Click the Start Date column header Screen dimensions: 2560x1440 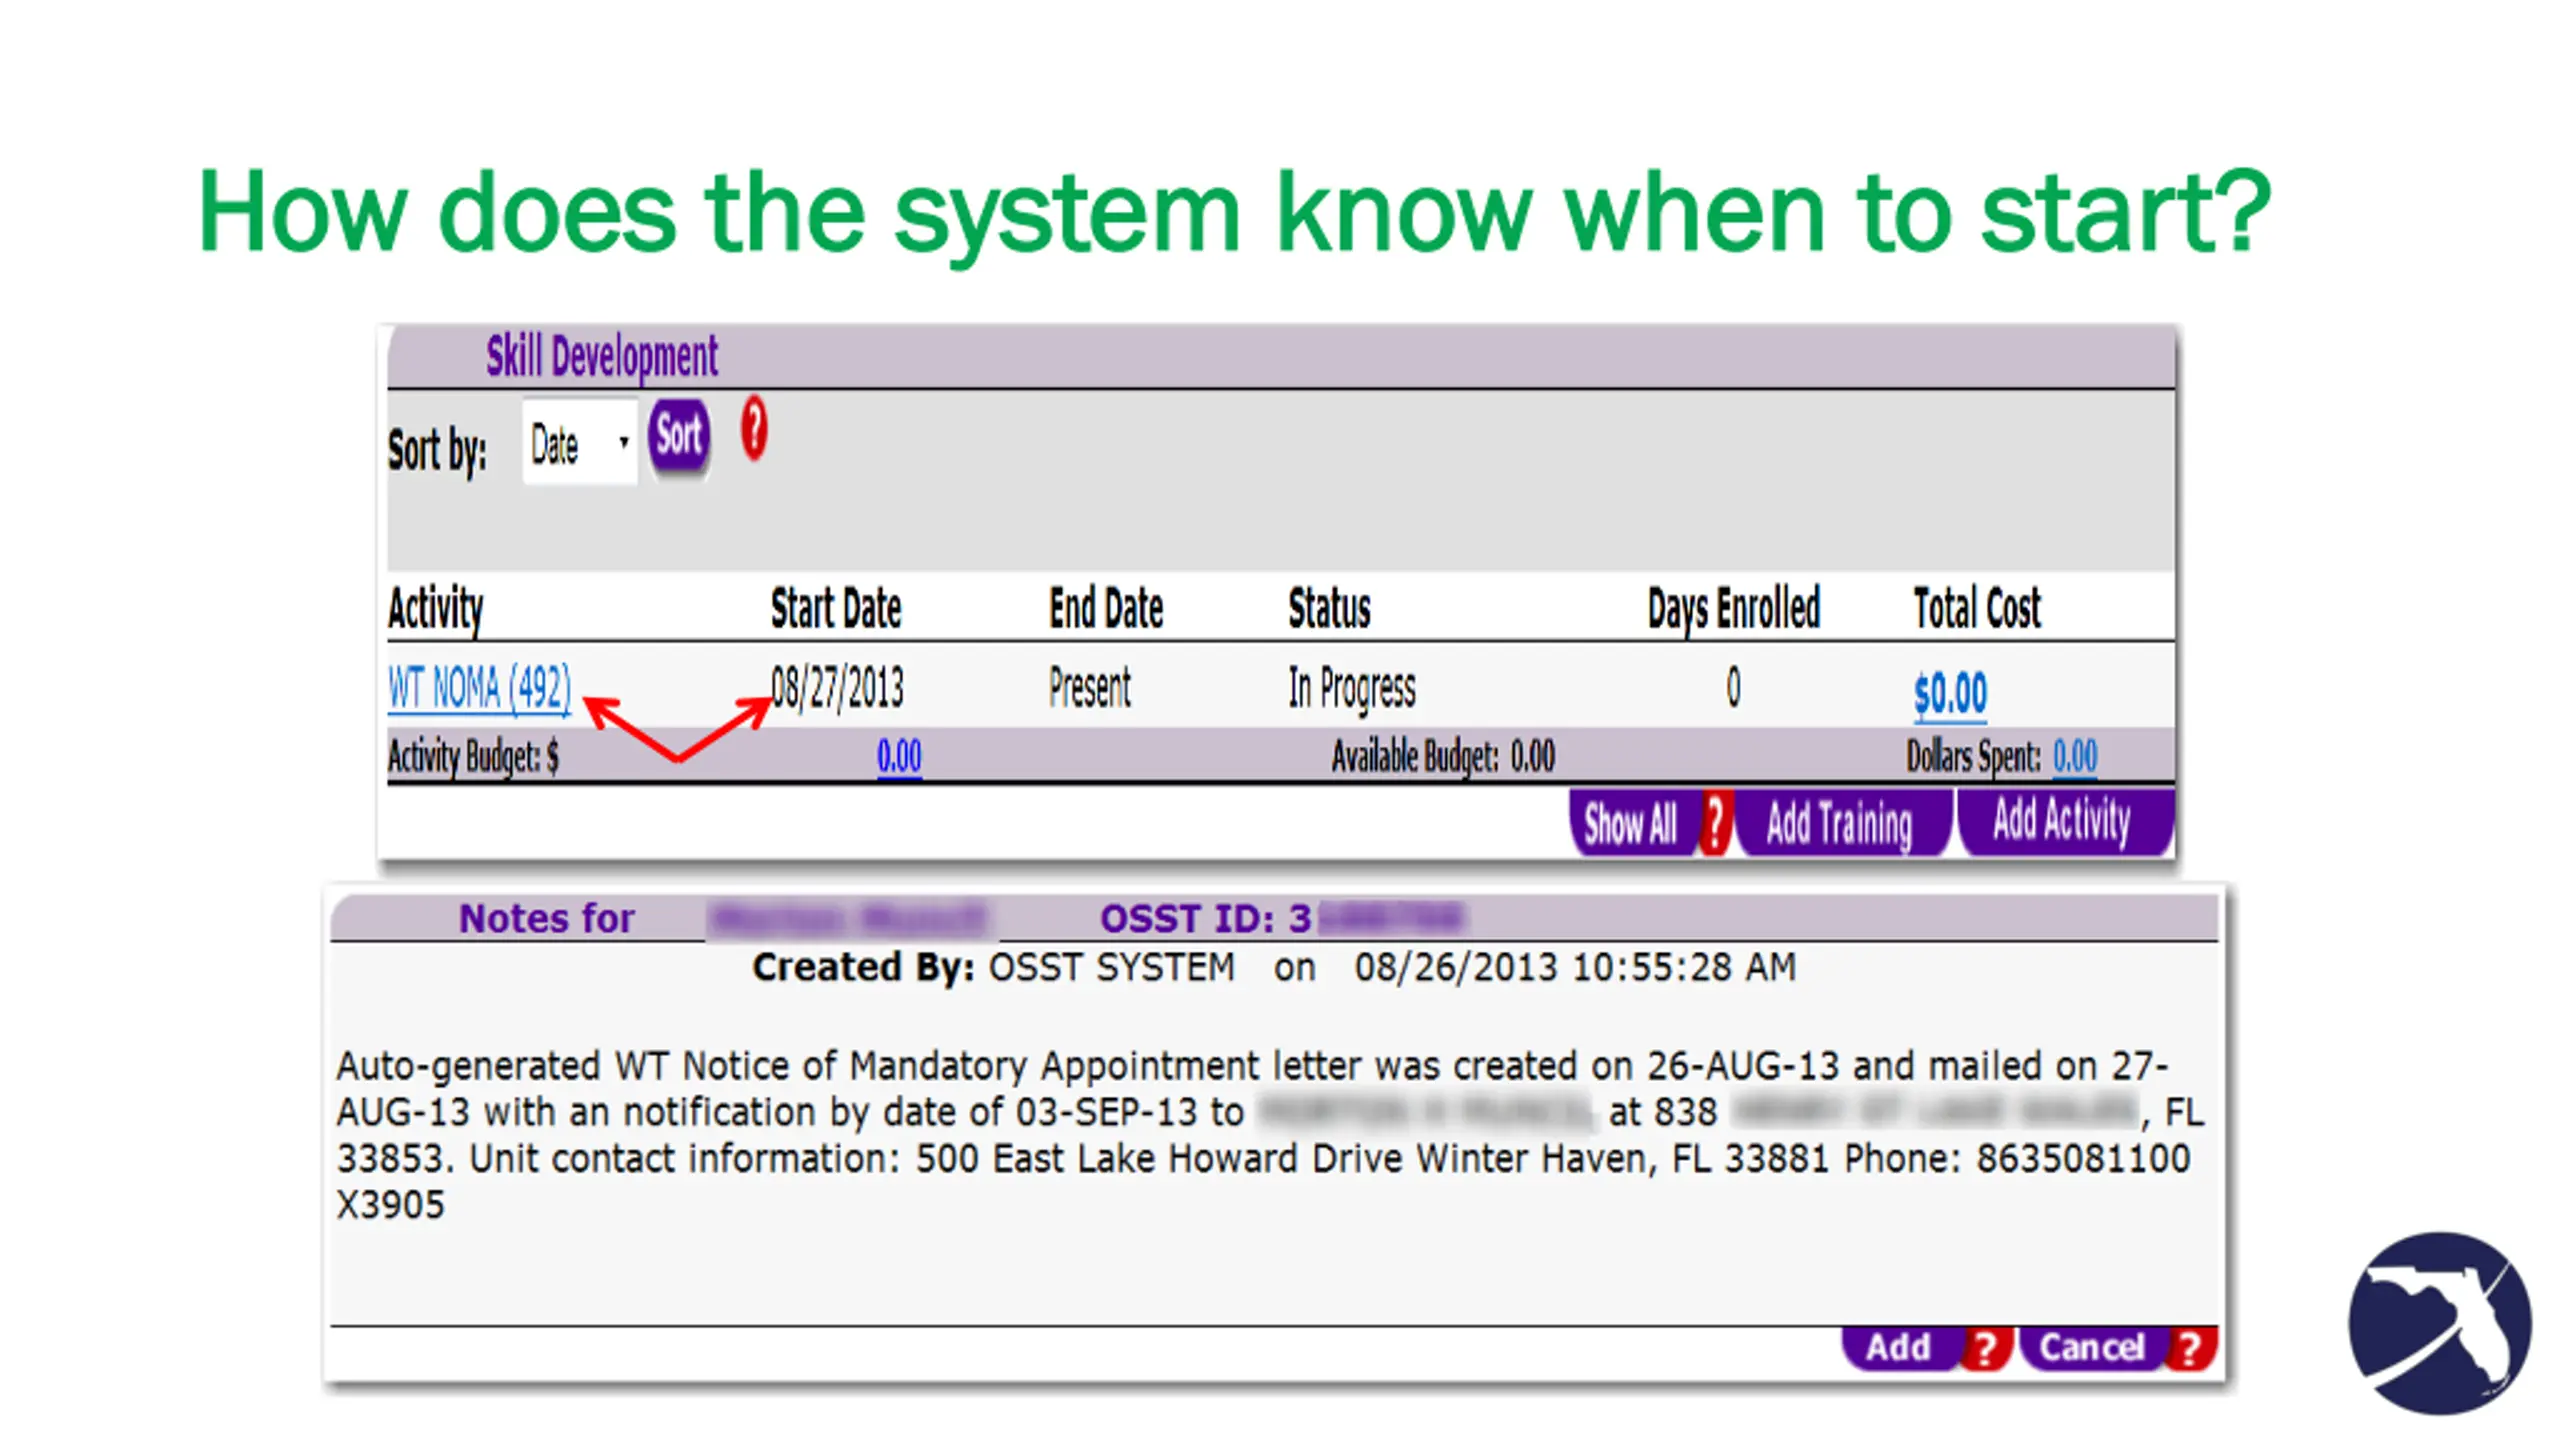coord(836,608)
